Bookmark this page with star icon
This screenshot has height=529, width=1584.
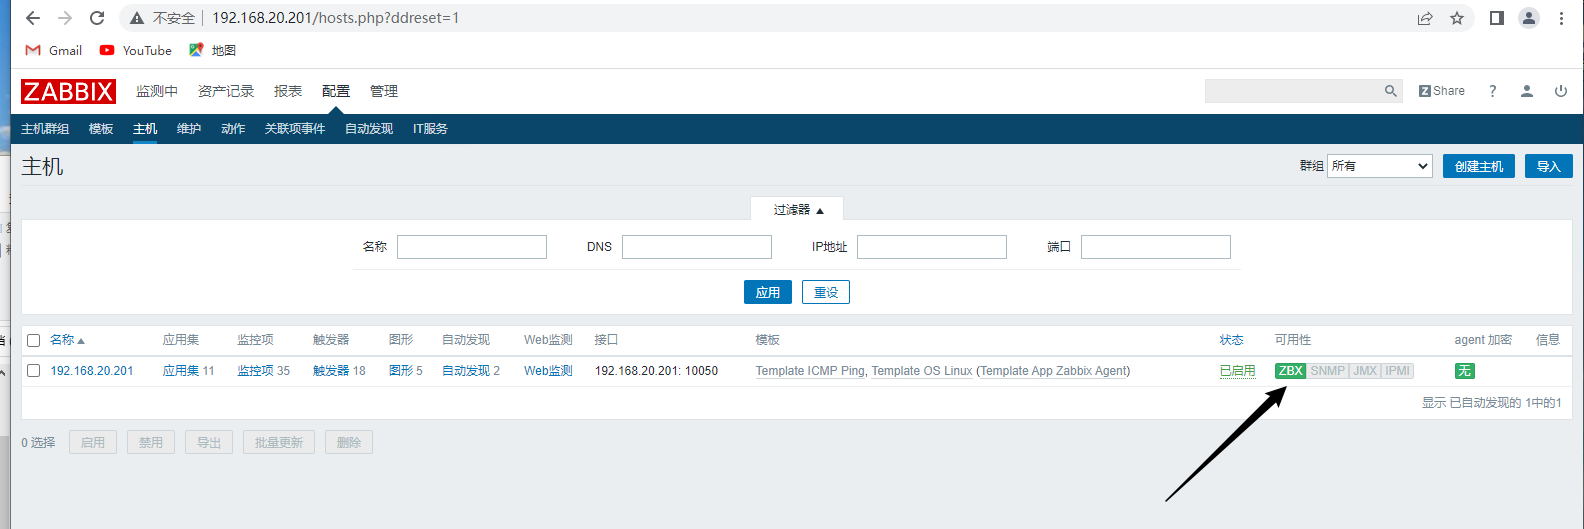[1456, 18]
